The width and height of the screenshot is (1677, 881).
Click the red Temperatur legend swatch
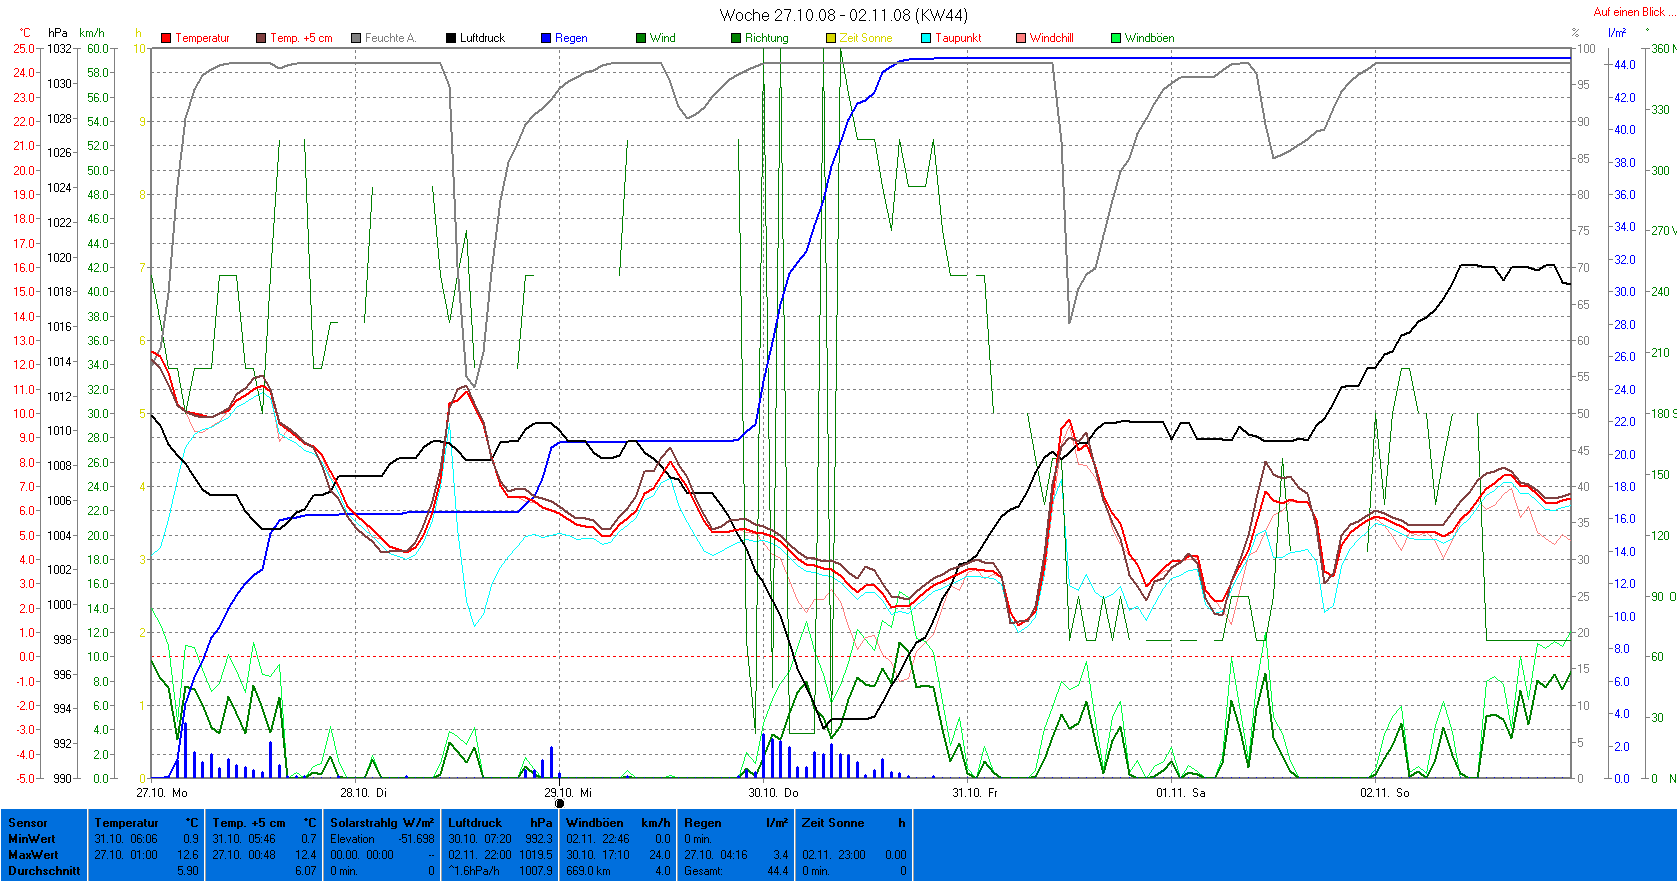(166, 38)
